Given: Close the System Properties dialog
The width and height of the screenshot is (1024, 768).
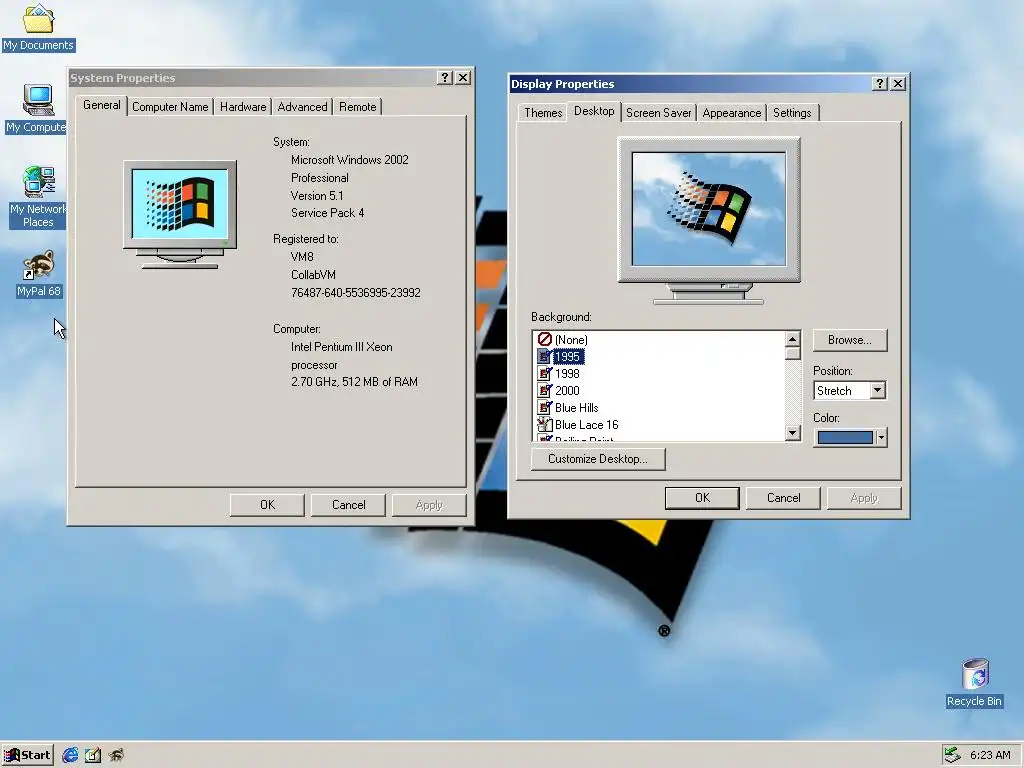Looking at the screenshot, I should pyautogui.click(x=463, y=78).
